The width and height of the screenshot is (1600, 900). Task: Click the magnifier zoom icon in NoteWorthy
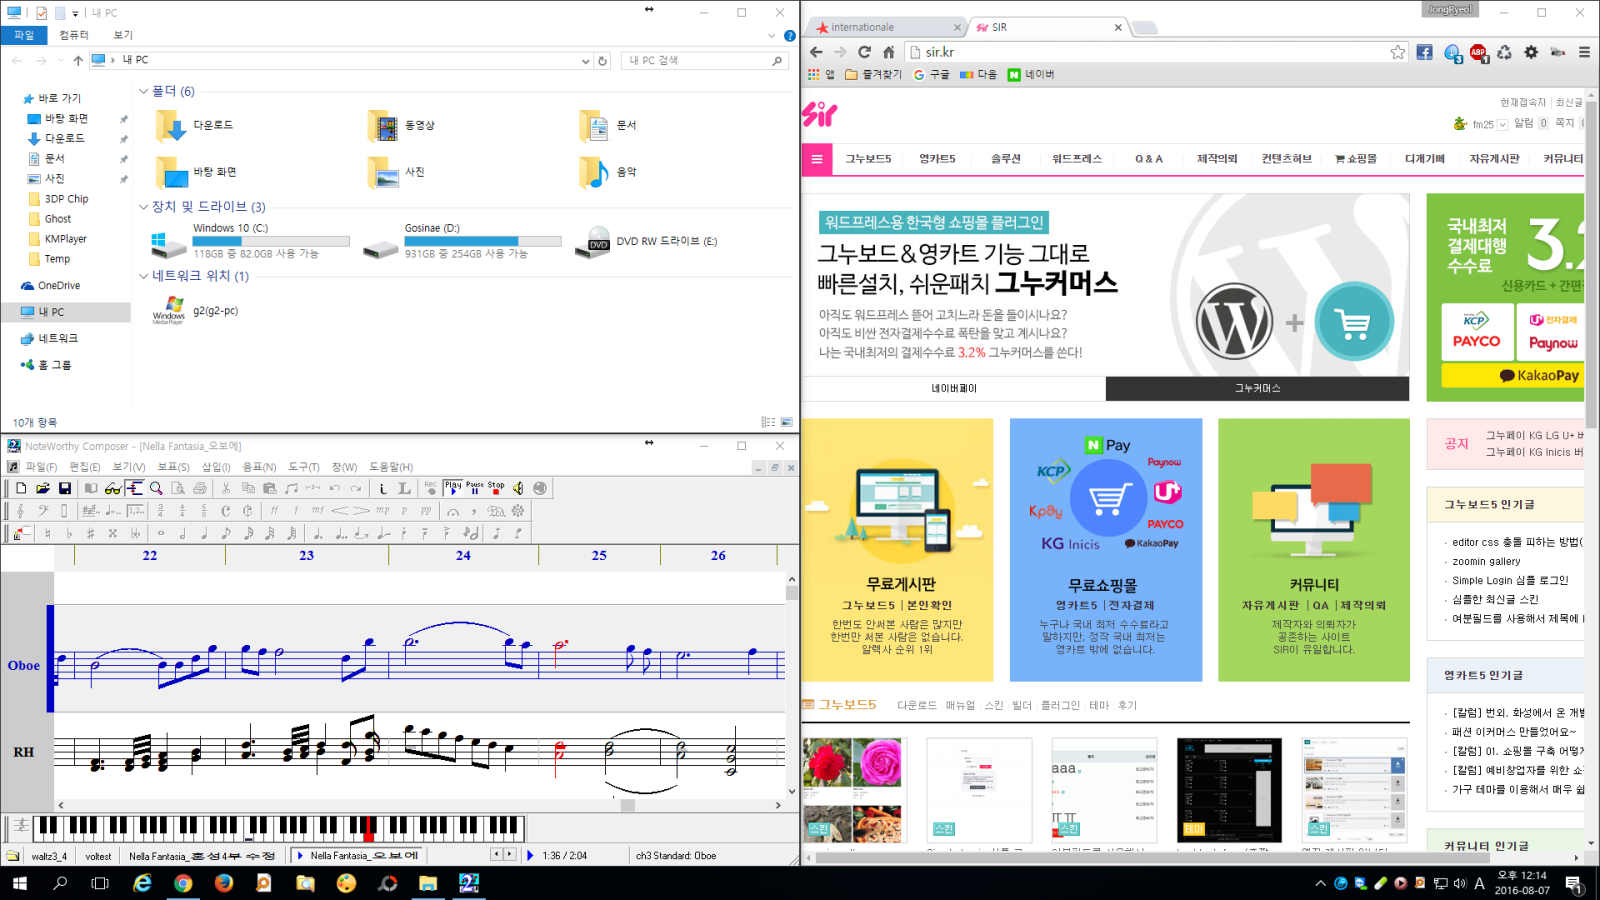pos(156,488)
